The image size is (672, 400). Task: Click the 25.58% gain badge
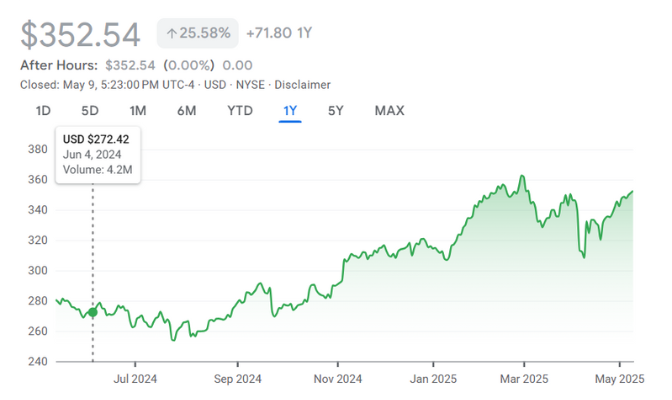pyautogui.click(x=198, y=33)
